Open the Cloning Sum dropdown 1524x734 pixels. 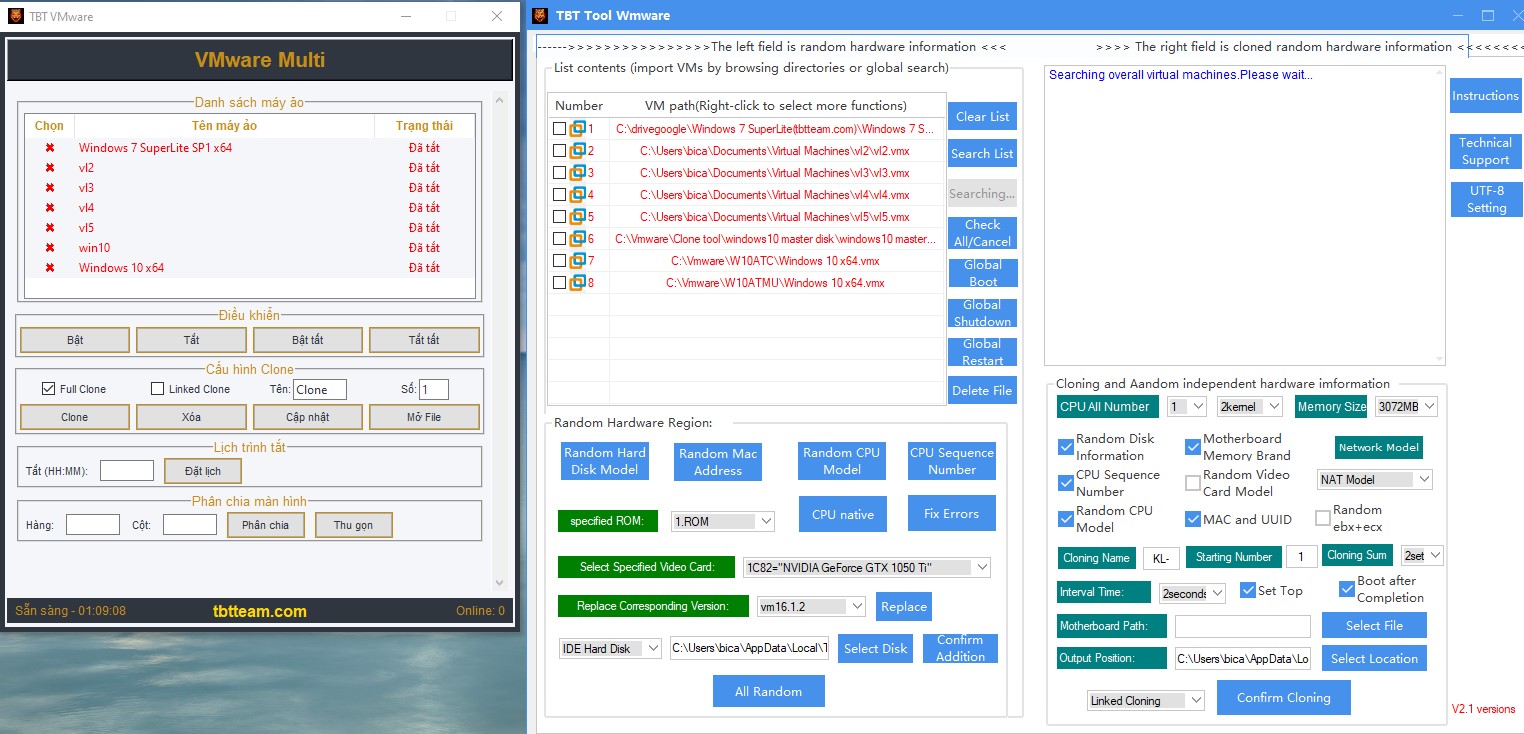pyautogui.click(x=1423, y=555)
